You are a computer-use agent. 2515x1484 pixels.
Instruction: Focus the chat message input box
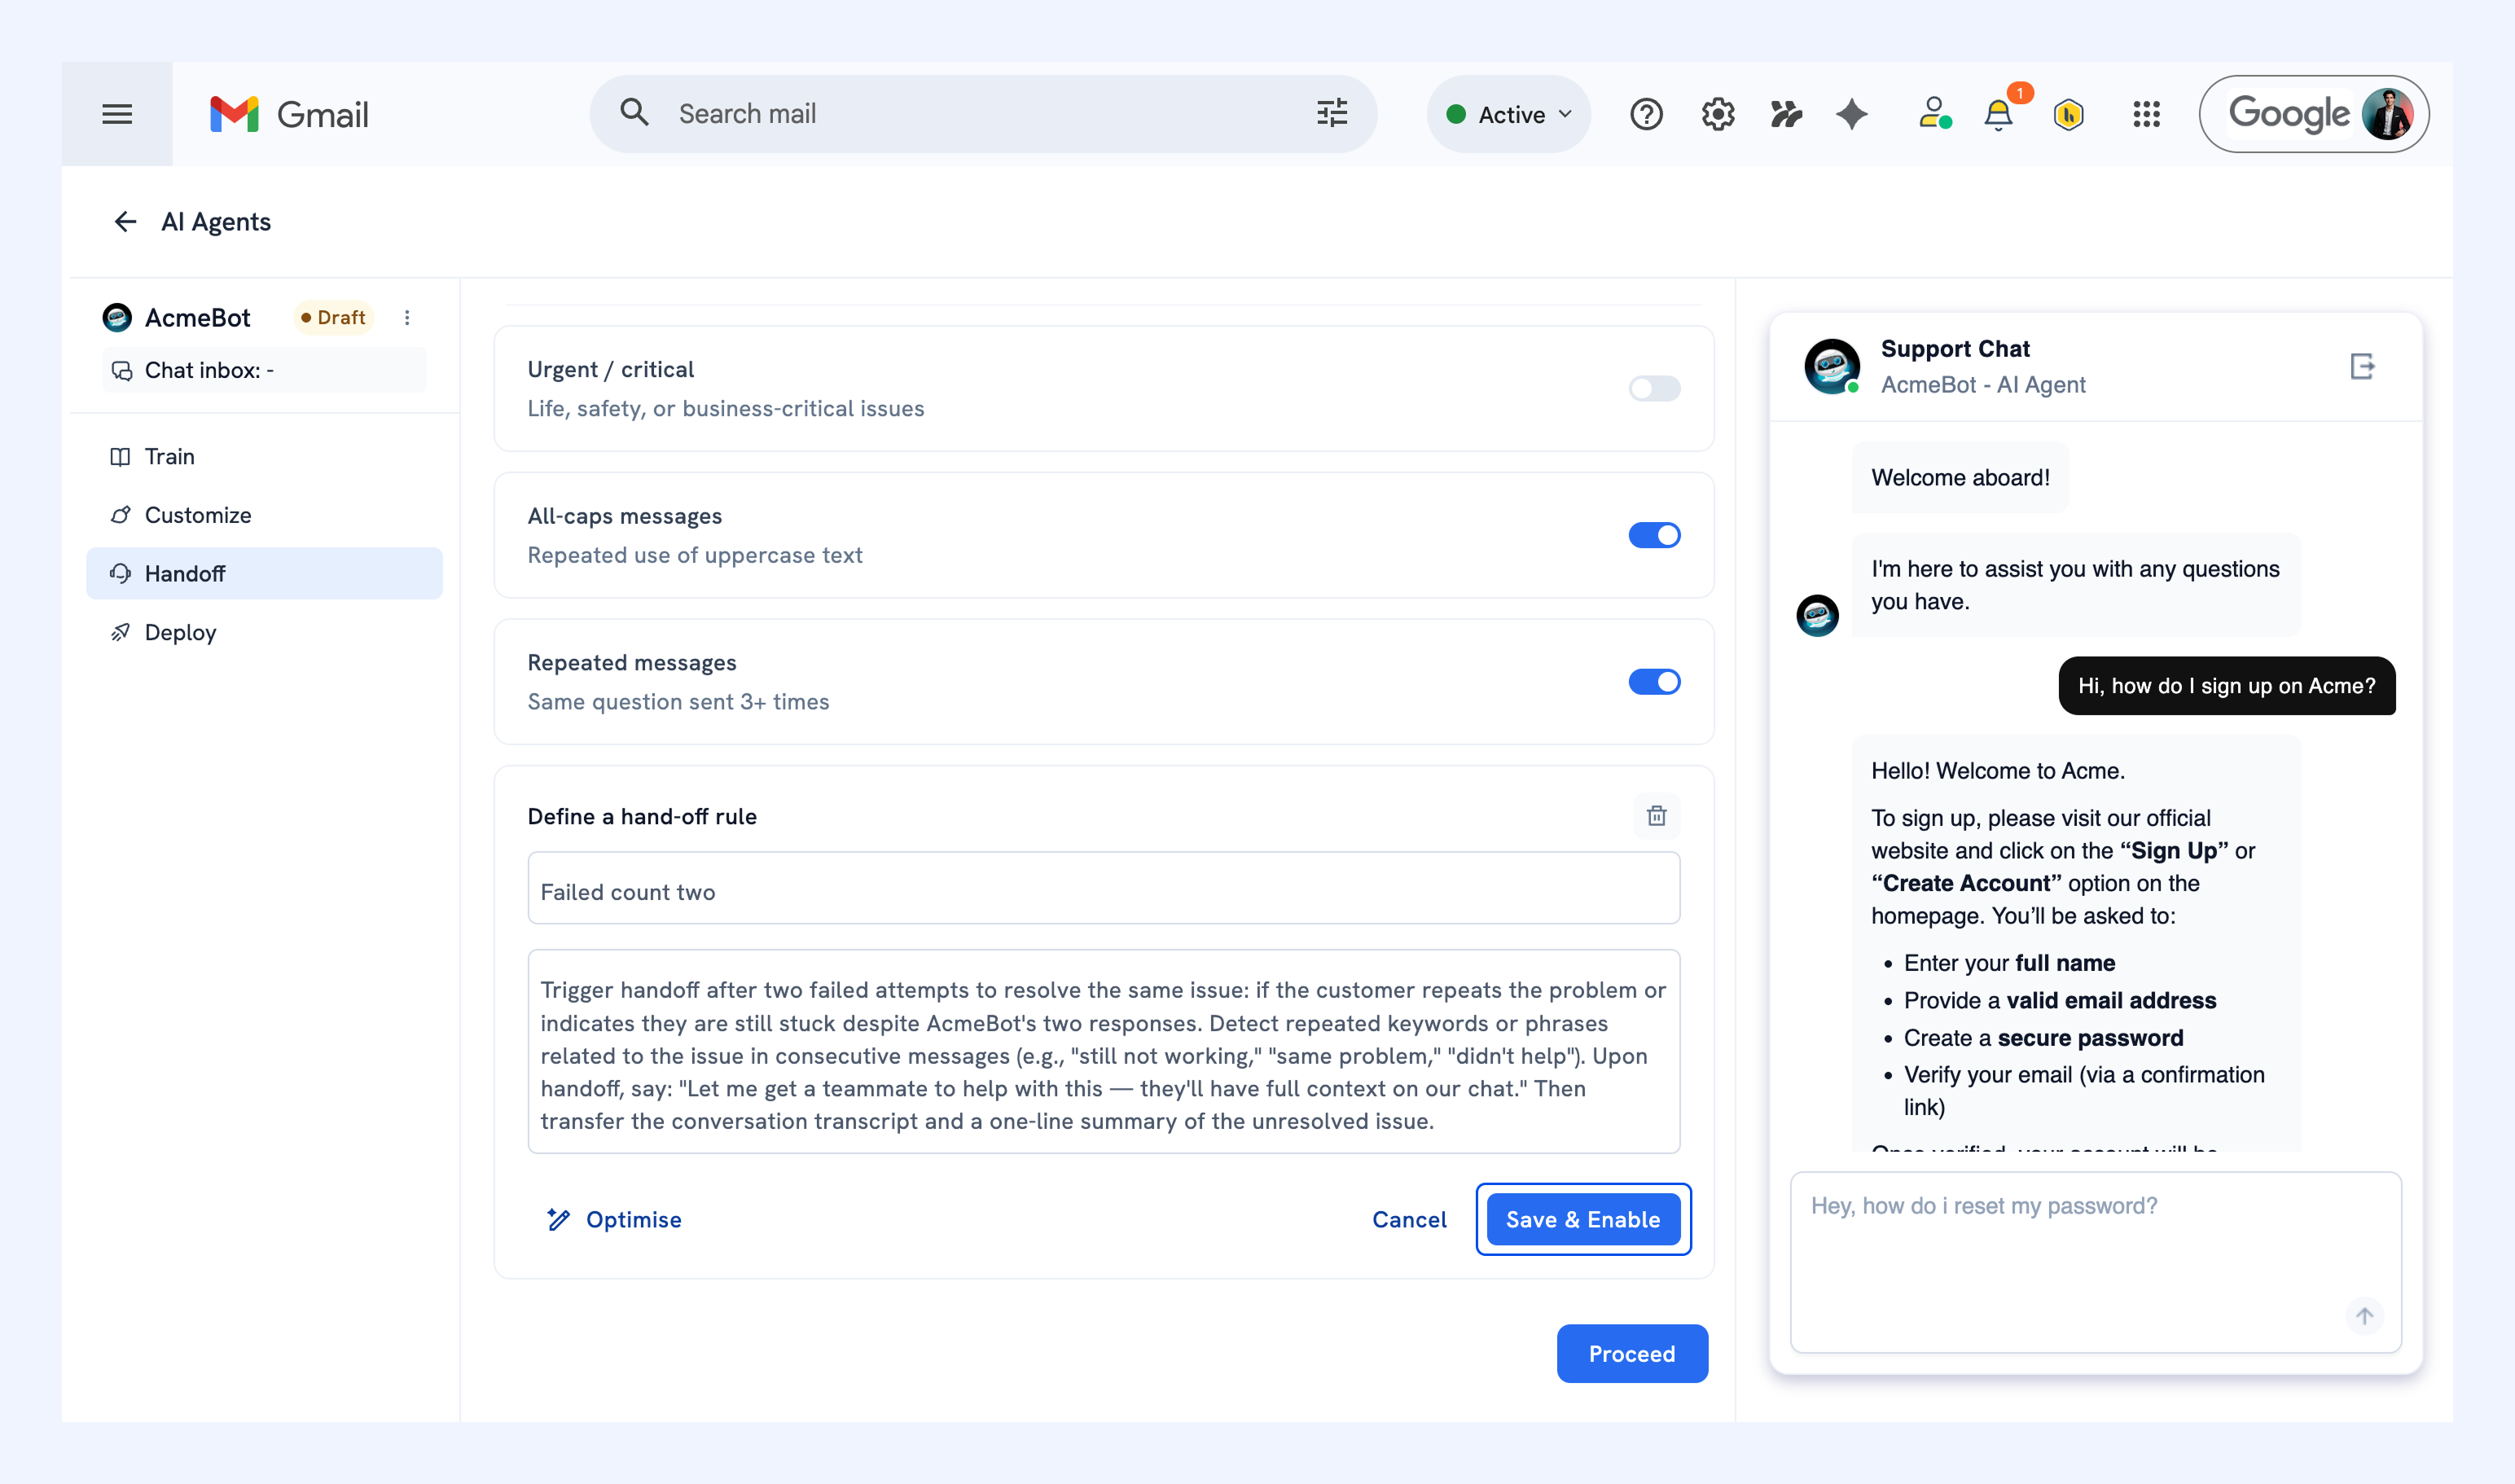2095,1261
